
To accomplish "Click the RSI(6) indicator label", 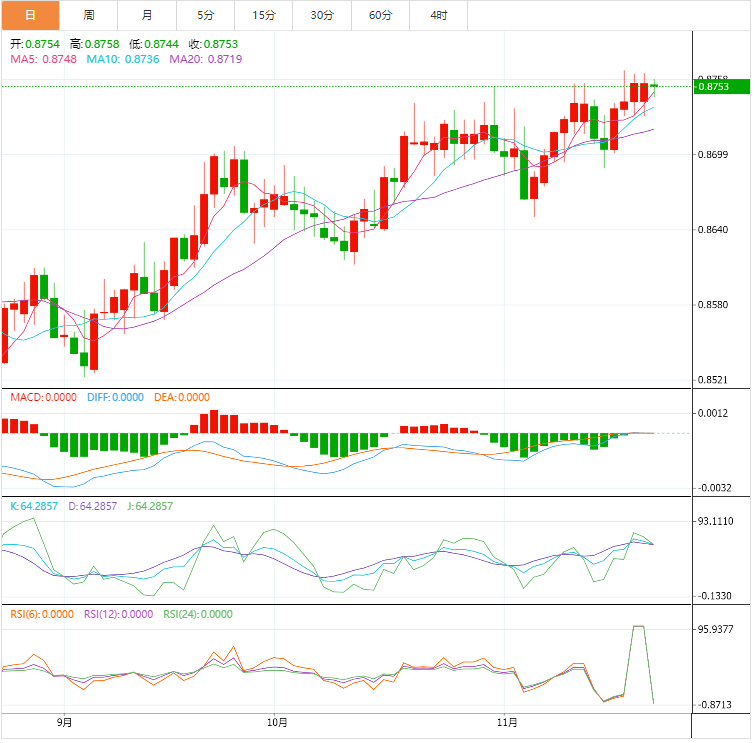I will pos(42,614).
